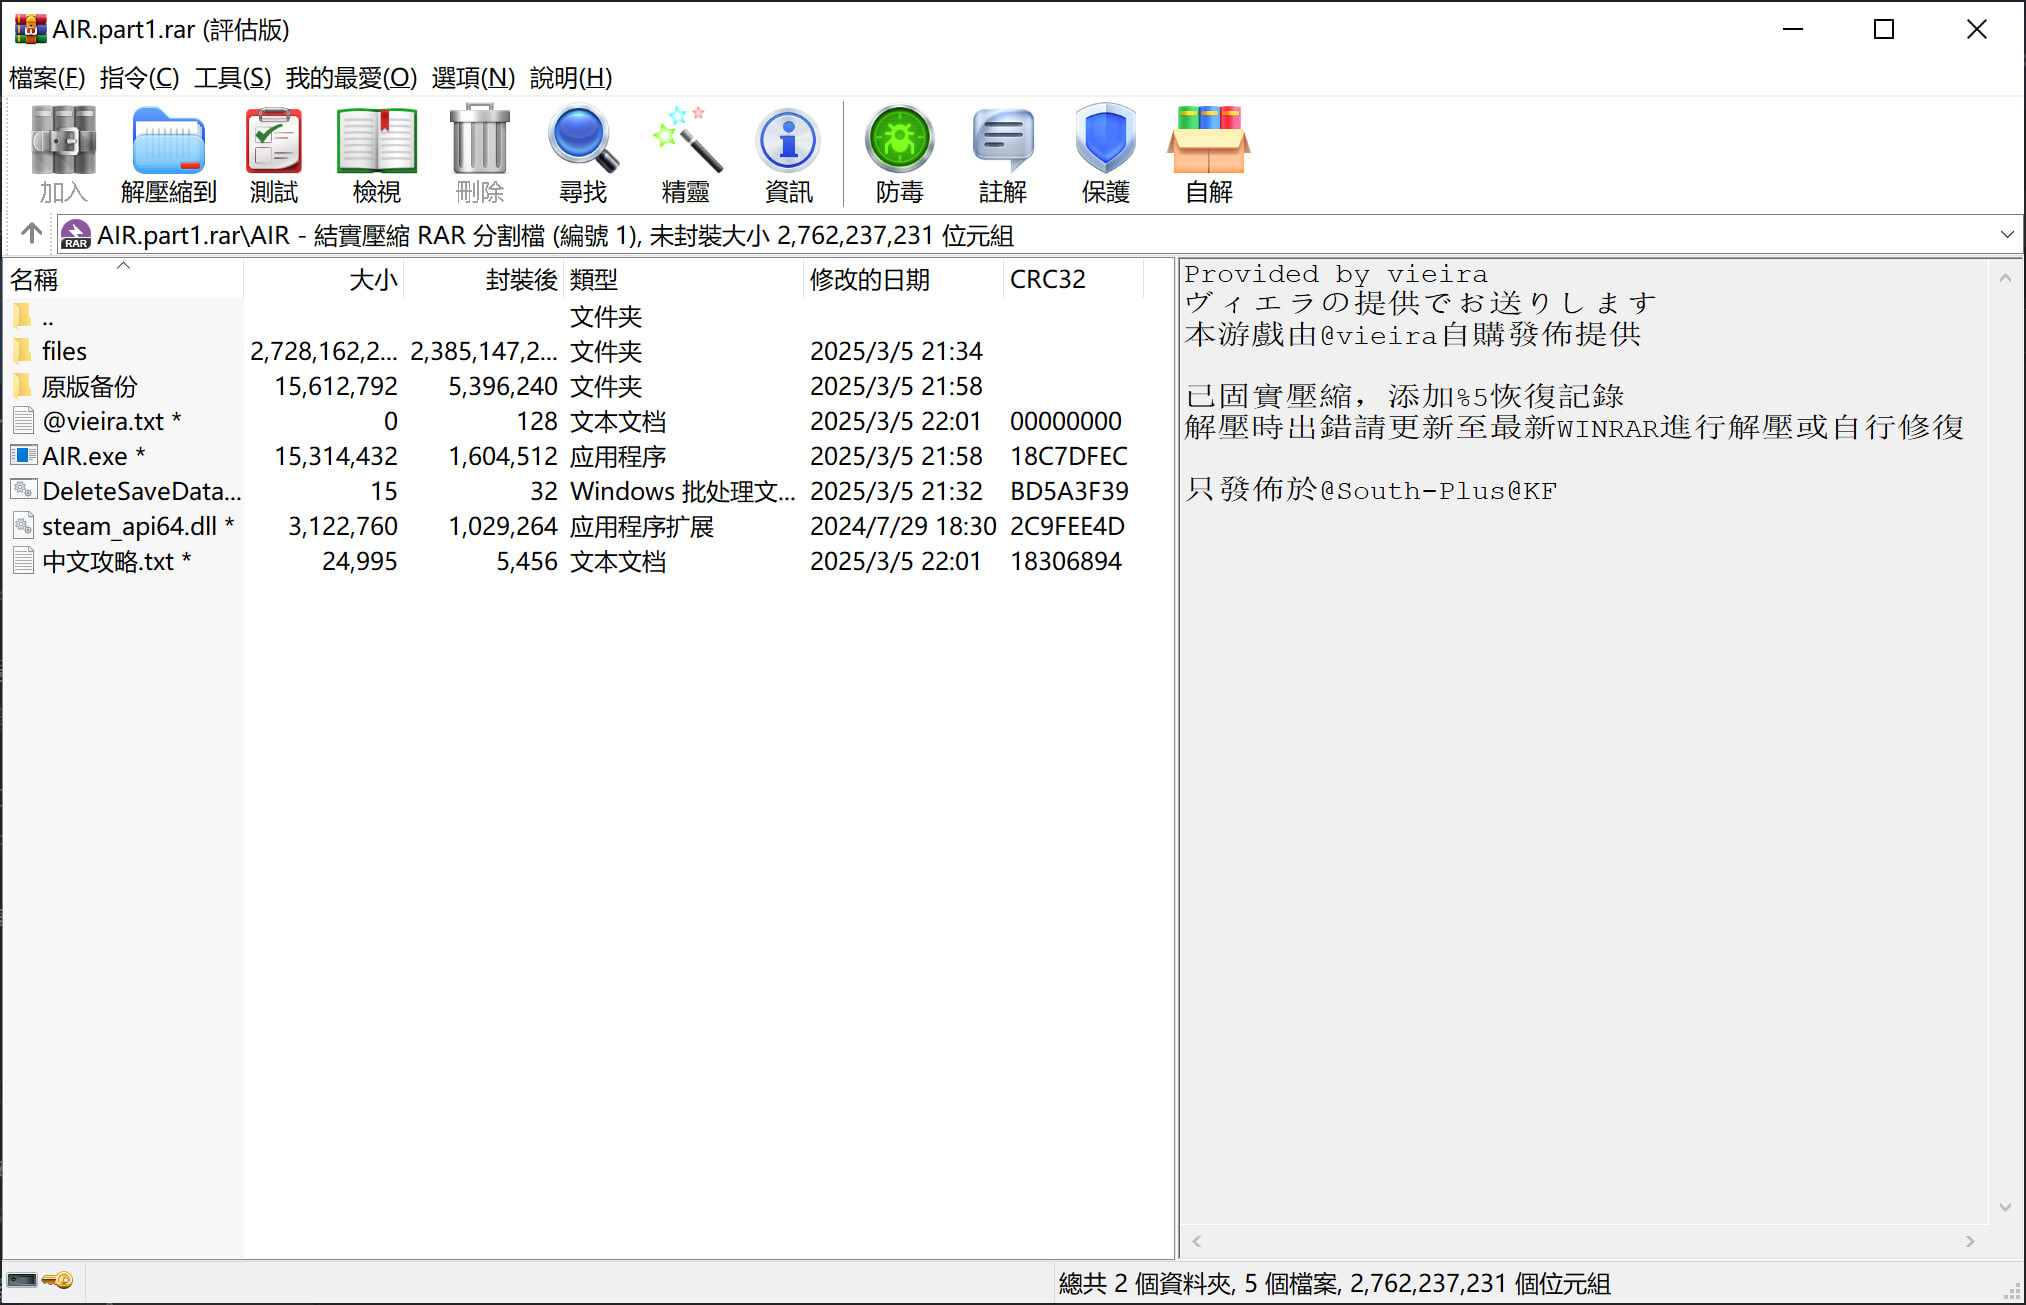Screen dimensions: 2026x1305
Task: Run the Virus Scan (防毒) icon
Action: pos(899,153)
